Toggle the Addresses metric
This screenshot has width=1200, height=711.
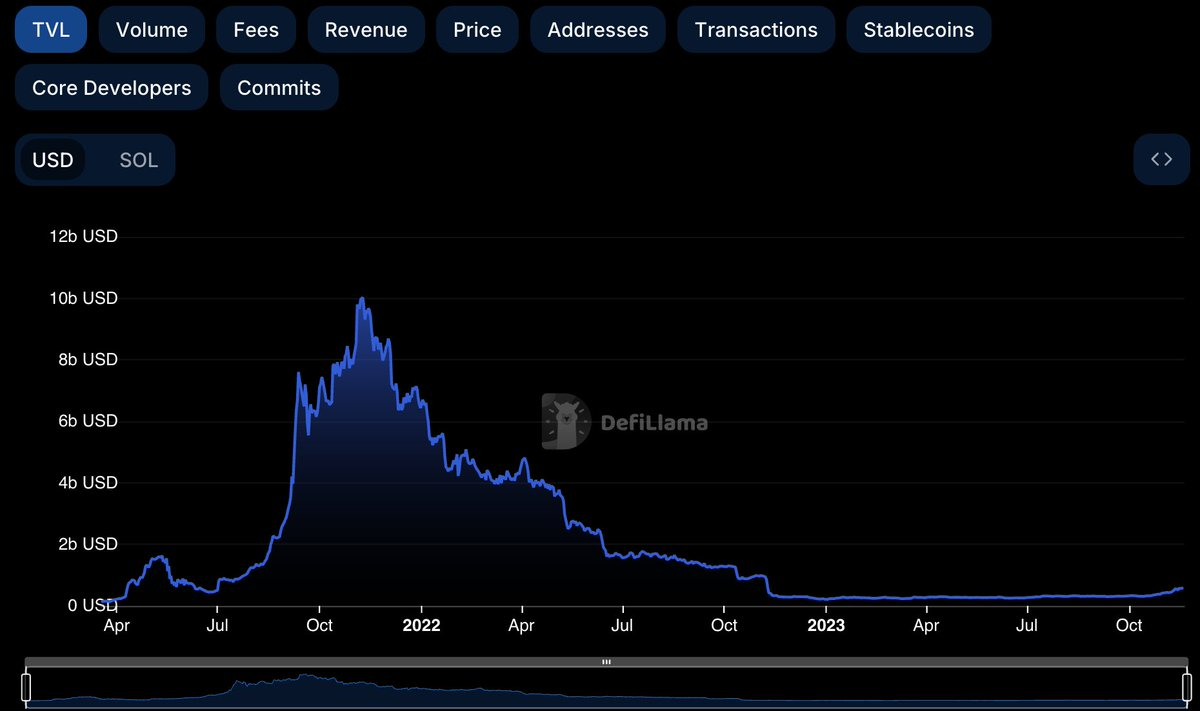coord(597,30)
